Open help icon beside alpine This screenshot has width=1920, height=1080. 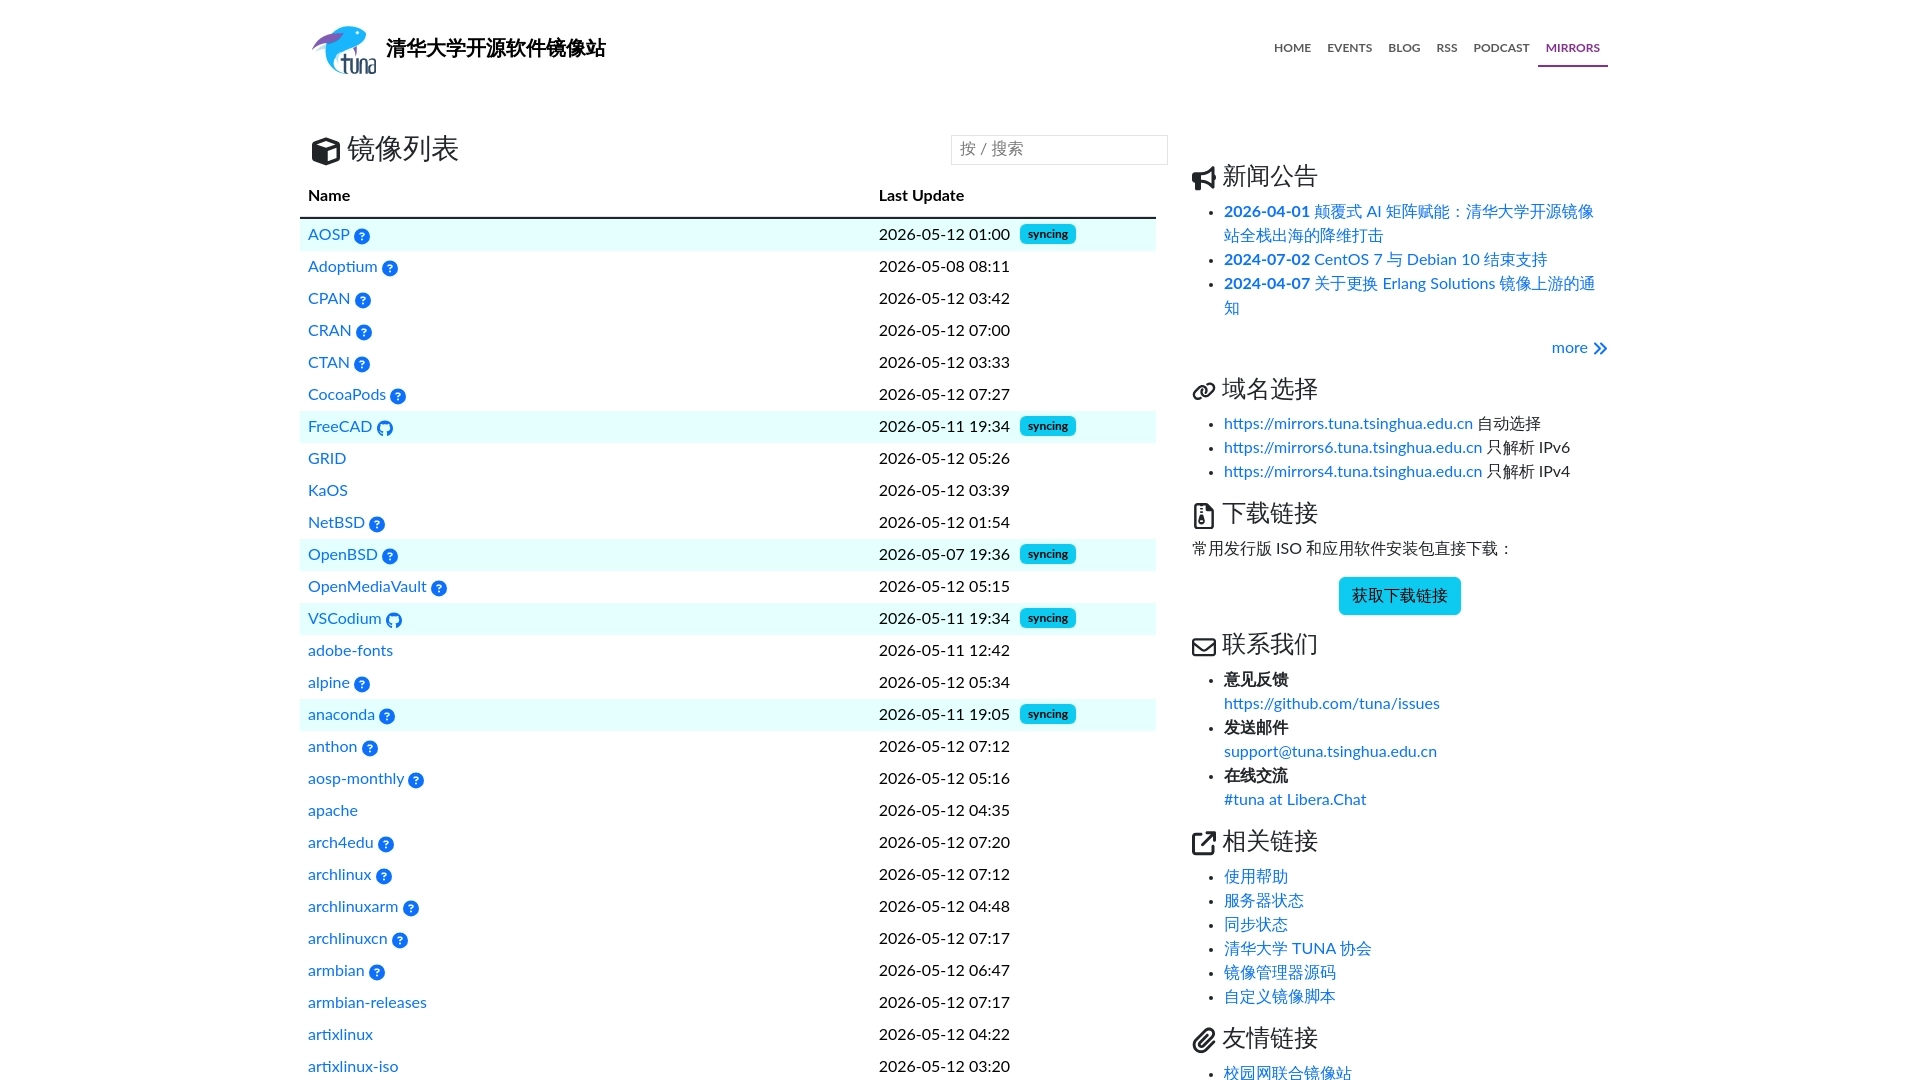(x=362, y=684)
